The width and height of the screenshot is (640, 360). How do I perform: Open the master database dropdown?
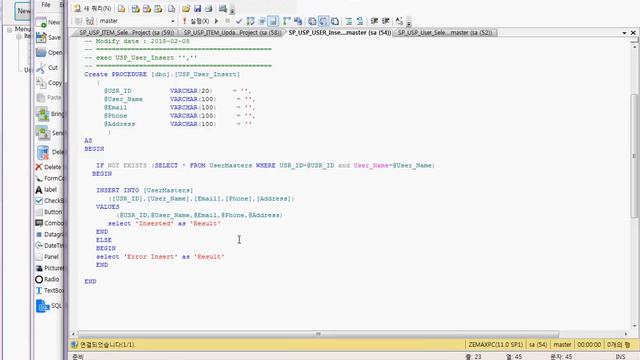[138, 21]
